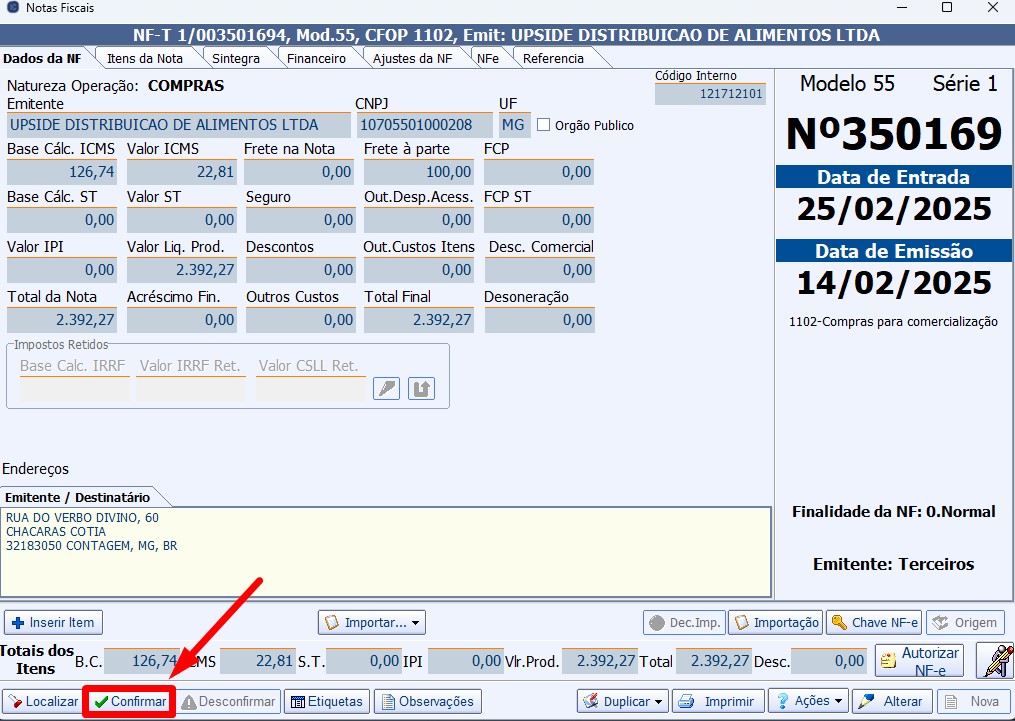Click Inserir Item plus button
Screen dimensions: 1015x721
(x=53, y=622)
